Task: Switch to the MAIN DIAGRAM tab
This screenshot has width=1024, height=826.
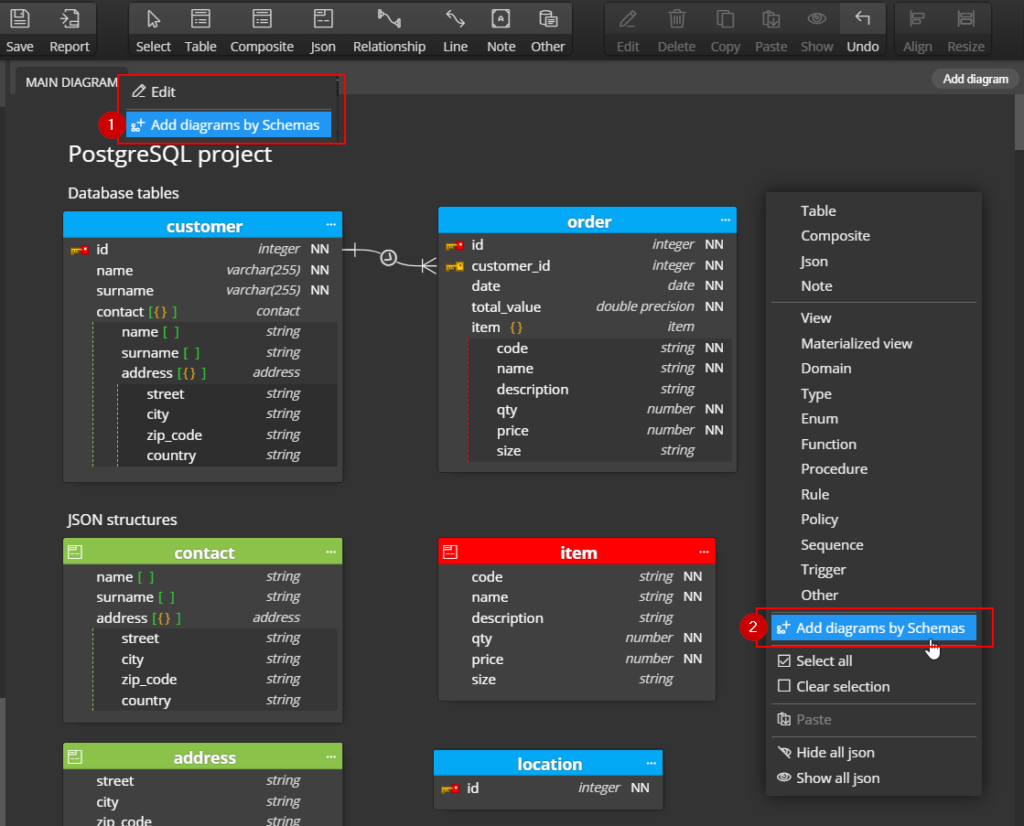Action: coord(71,82)
